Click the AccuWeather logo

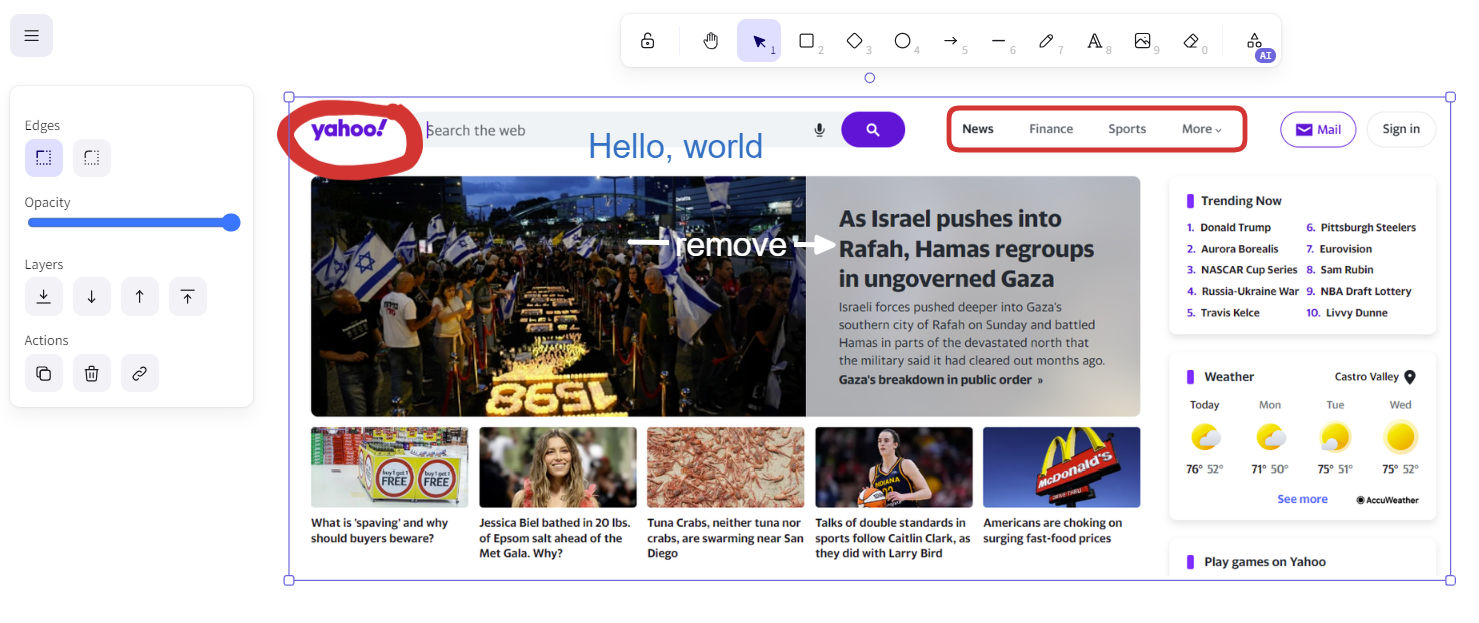(1387, 500)
